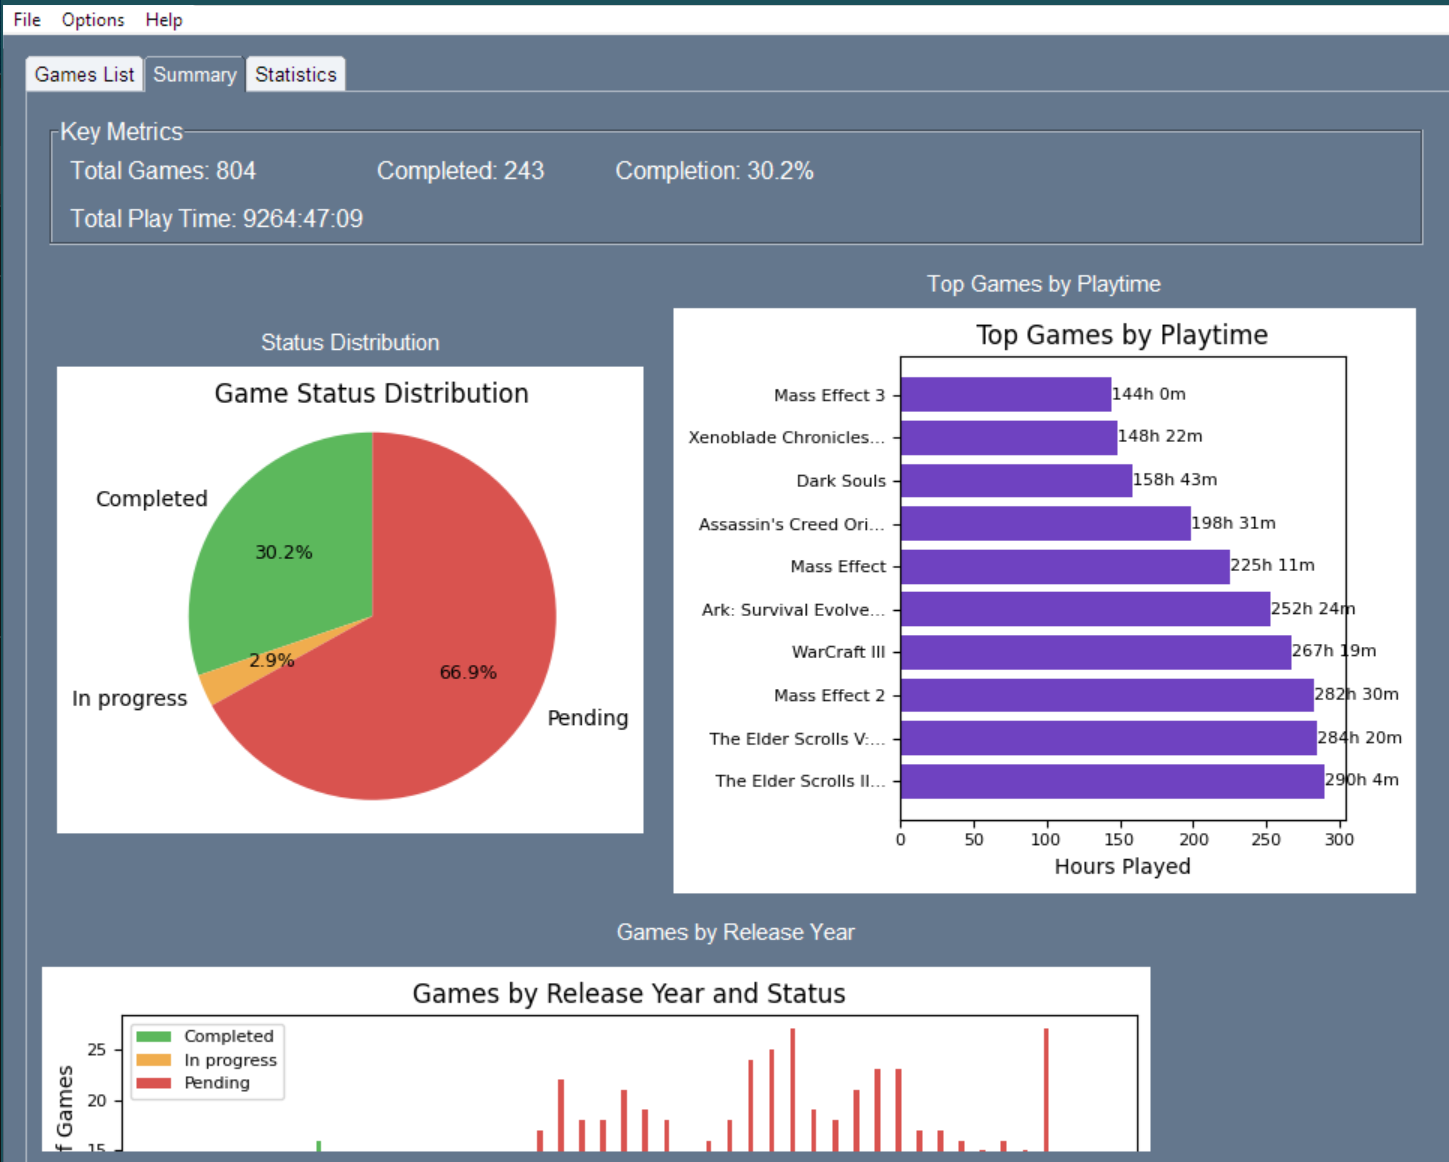
Task: Click the The Elder Scrolls V:... bar
Action: [x=1109, y=738]
